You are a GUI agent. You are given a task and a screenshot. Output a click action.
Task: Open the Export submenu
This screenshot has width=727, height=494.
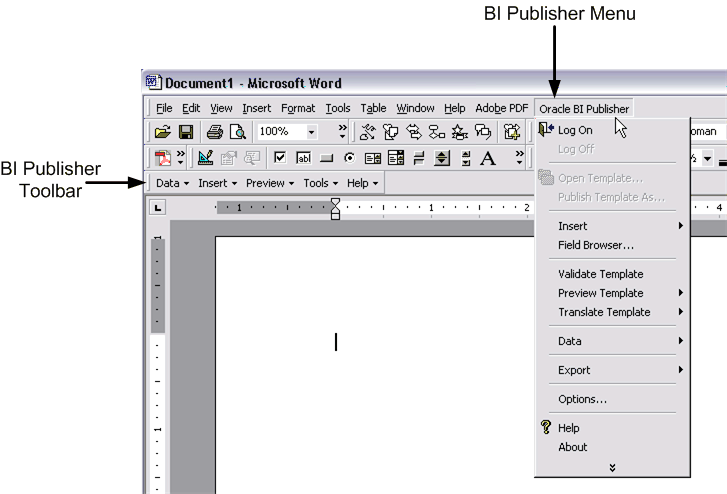[x=612, y=370]
